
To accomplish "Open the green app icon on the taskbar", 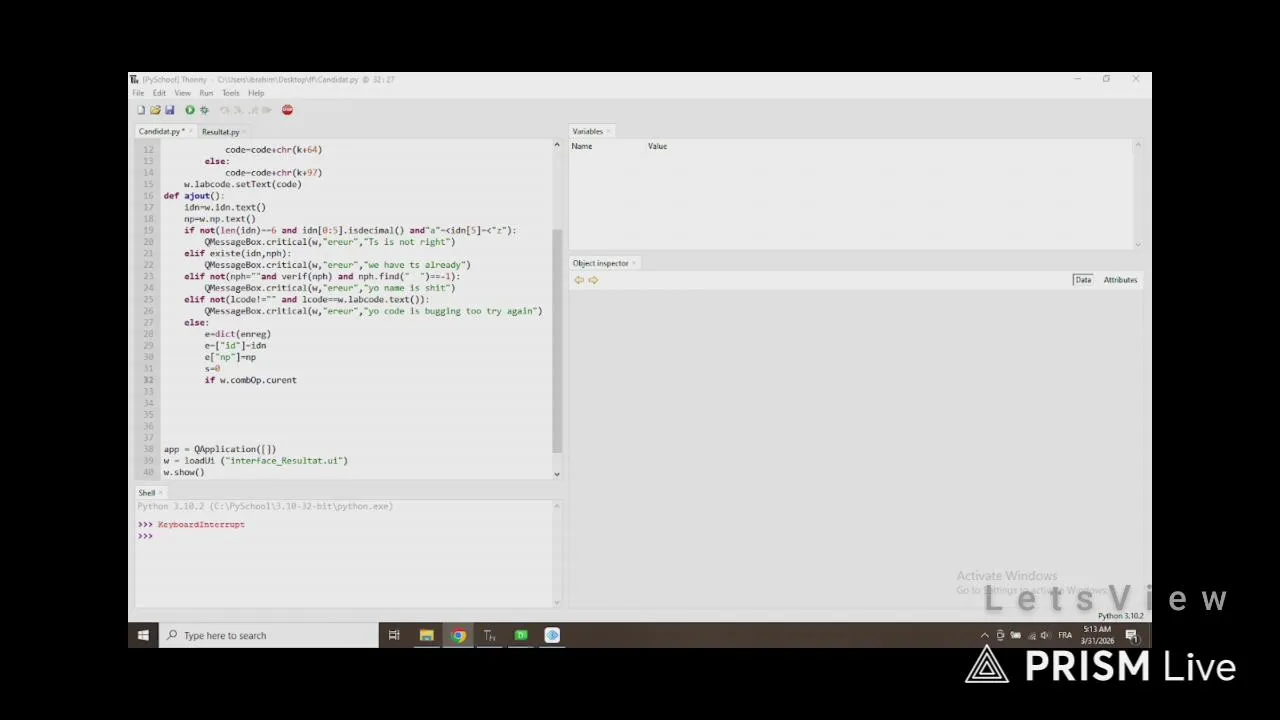I will click(x=521, y=635).
